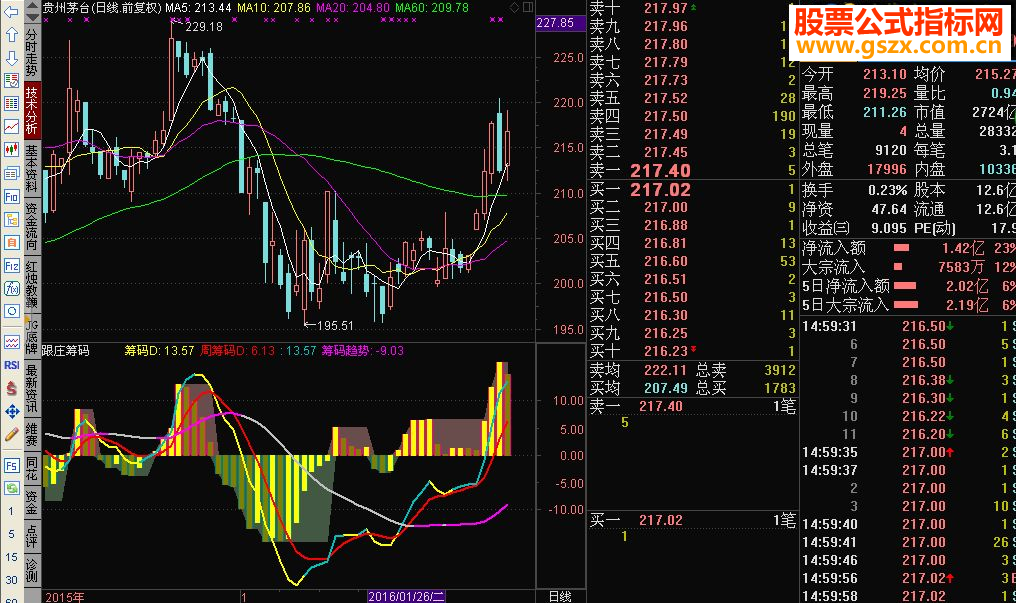Click the 跟庄筹码 indicator name
1016x603 pixels.
click(x=65, y=350)
